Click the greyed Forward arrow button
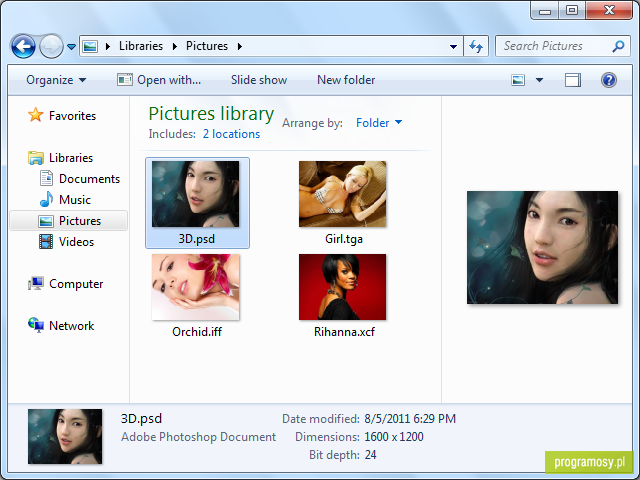 click(51, 47)
